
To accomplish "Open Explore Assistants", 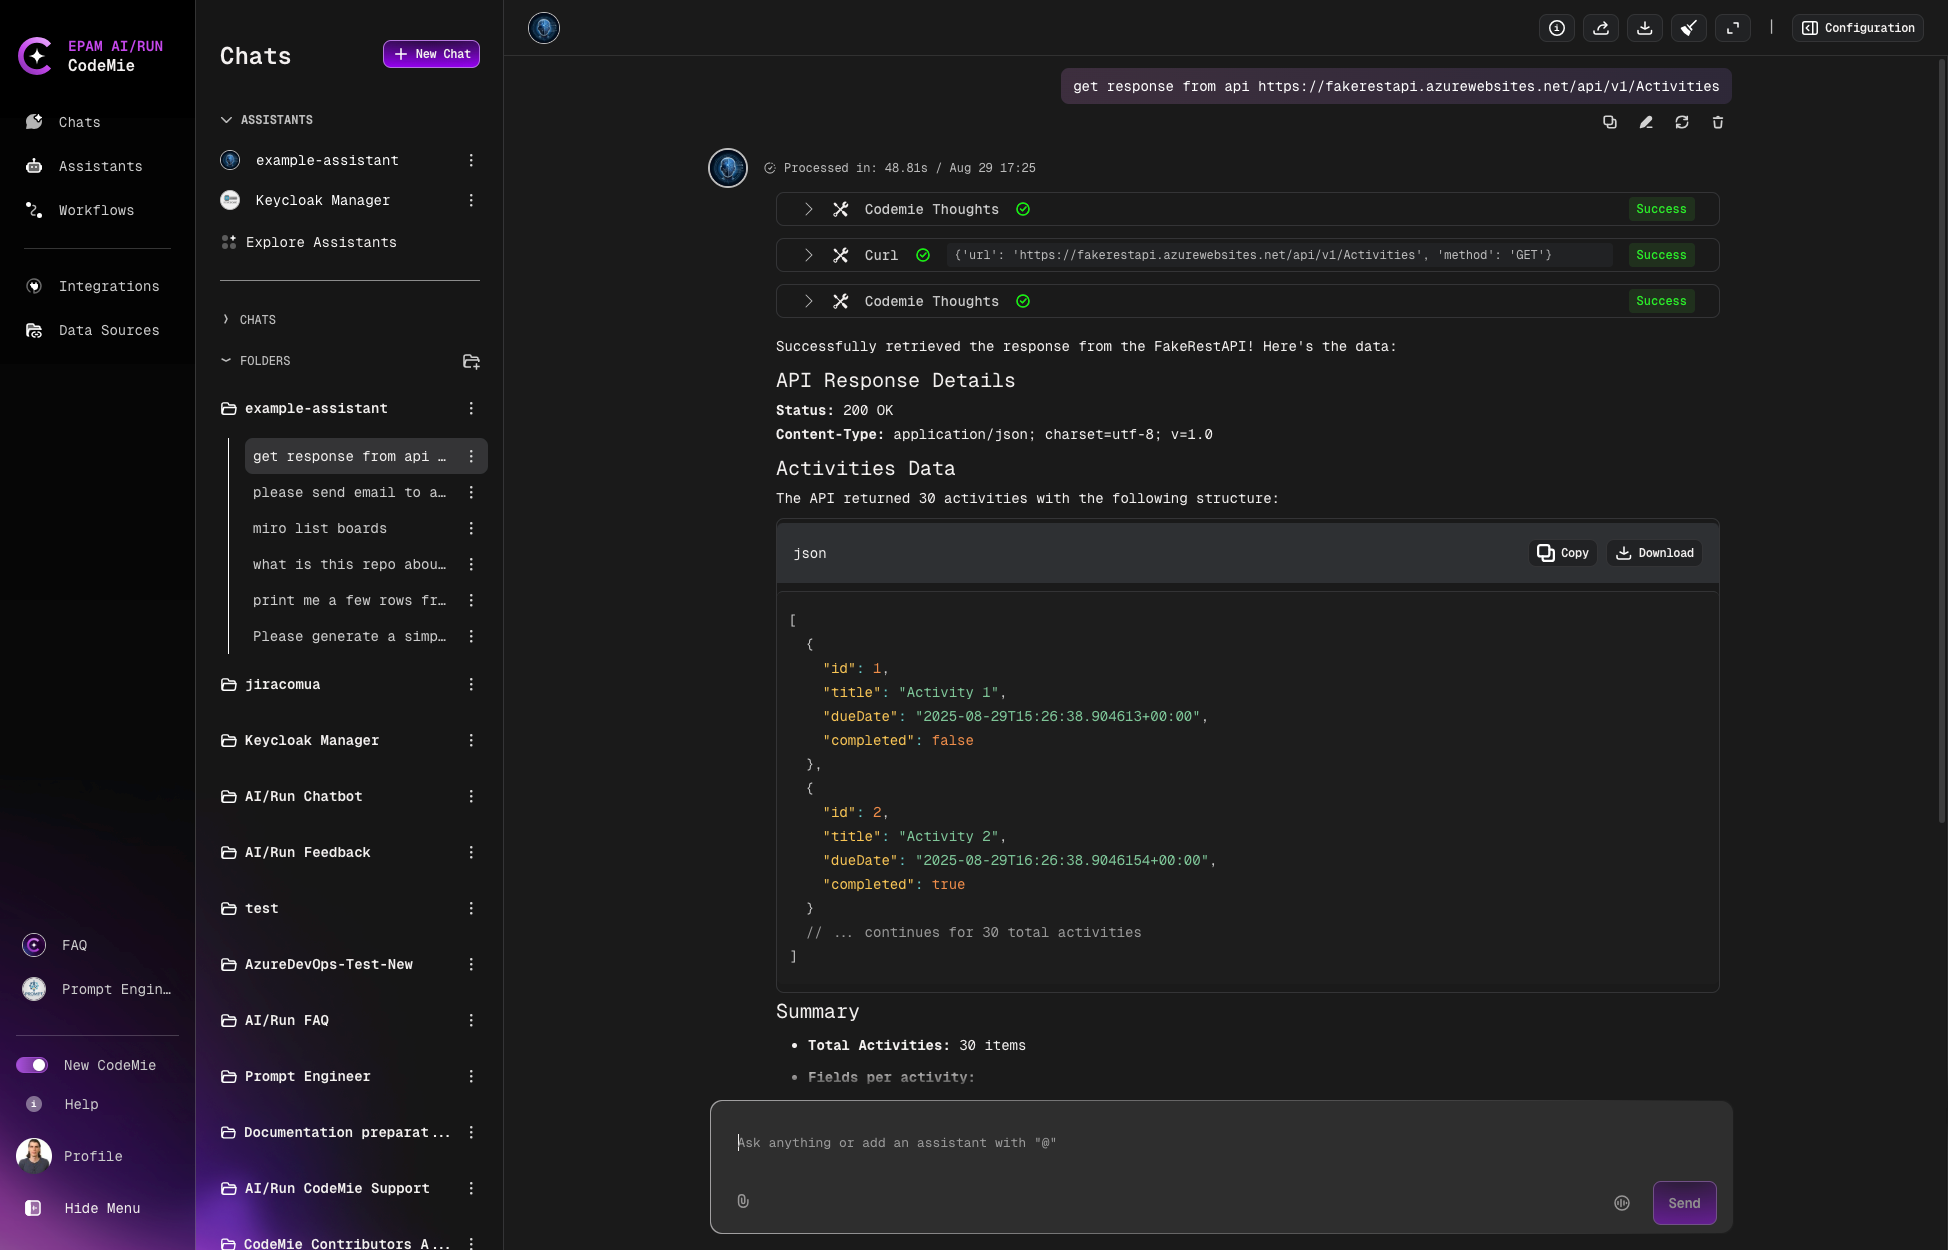I will [x=320, y=242].
